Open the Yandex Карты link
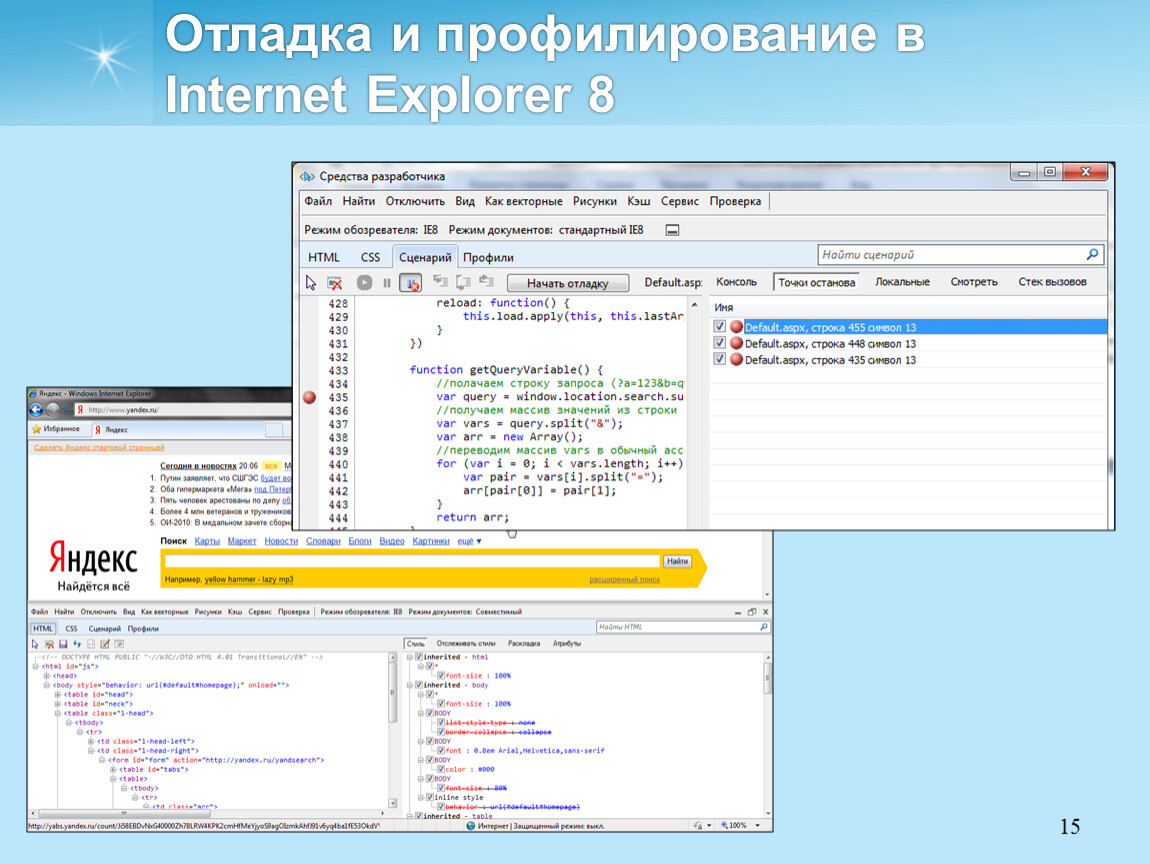Screen dimensions: 1150x864 (207, 541)
